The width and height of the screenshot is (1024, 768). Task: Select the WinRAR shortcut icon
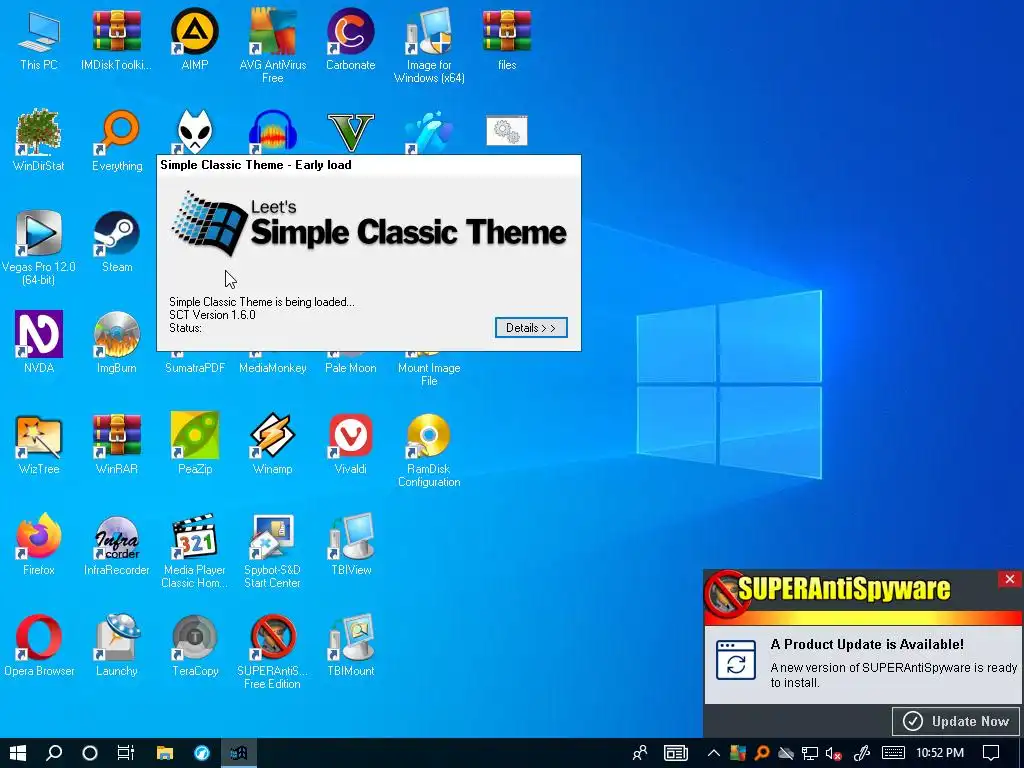(116, 435)
